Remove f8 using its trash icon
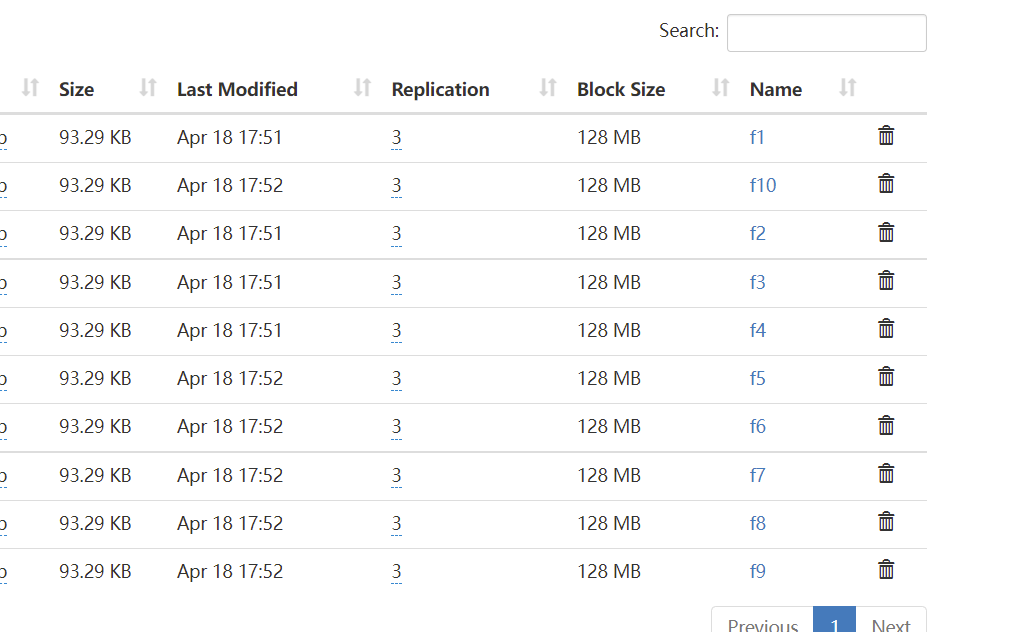This screenshot has height=632, width=1032. (x=885, y=522)
